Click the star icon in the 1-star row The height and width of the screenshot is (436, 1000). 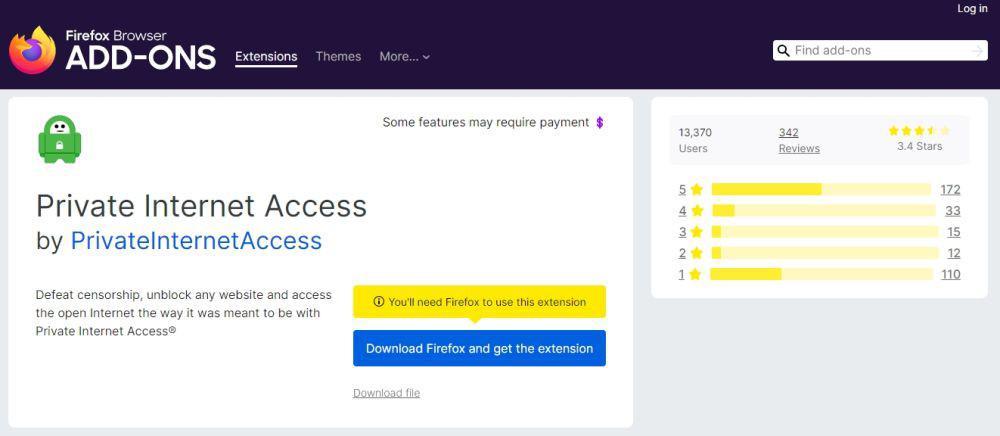[x=695, y=274]
